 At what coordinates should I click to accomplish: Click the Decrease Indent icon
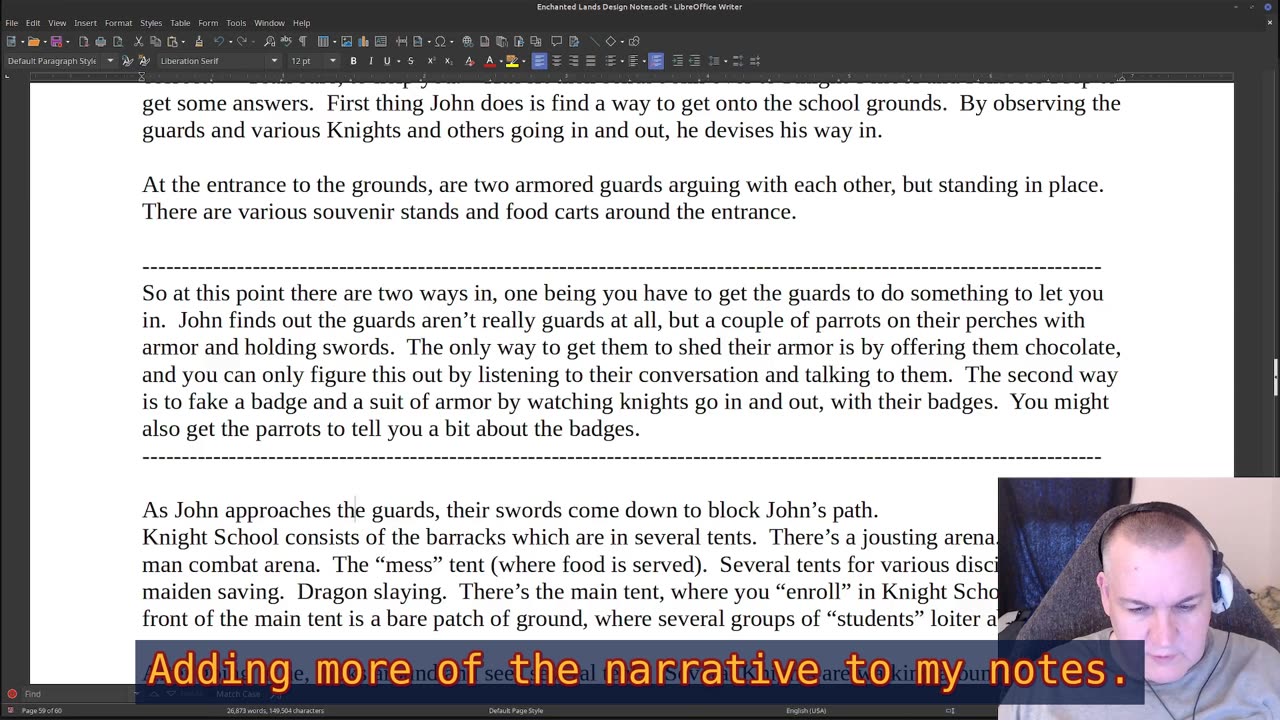click(694, 61)
